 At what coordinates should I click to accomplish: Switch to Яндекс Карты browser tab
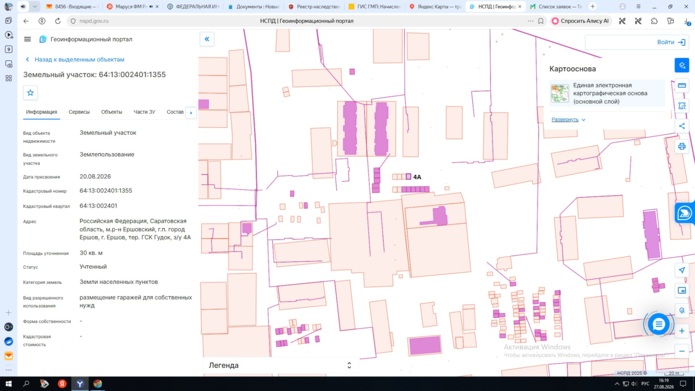pyautogui.click(x=435, y=7)
